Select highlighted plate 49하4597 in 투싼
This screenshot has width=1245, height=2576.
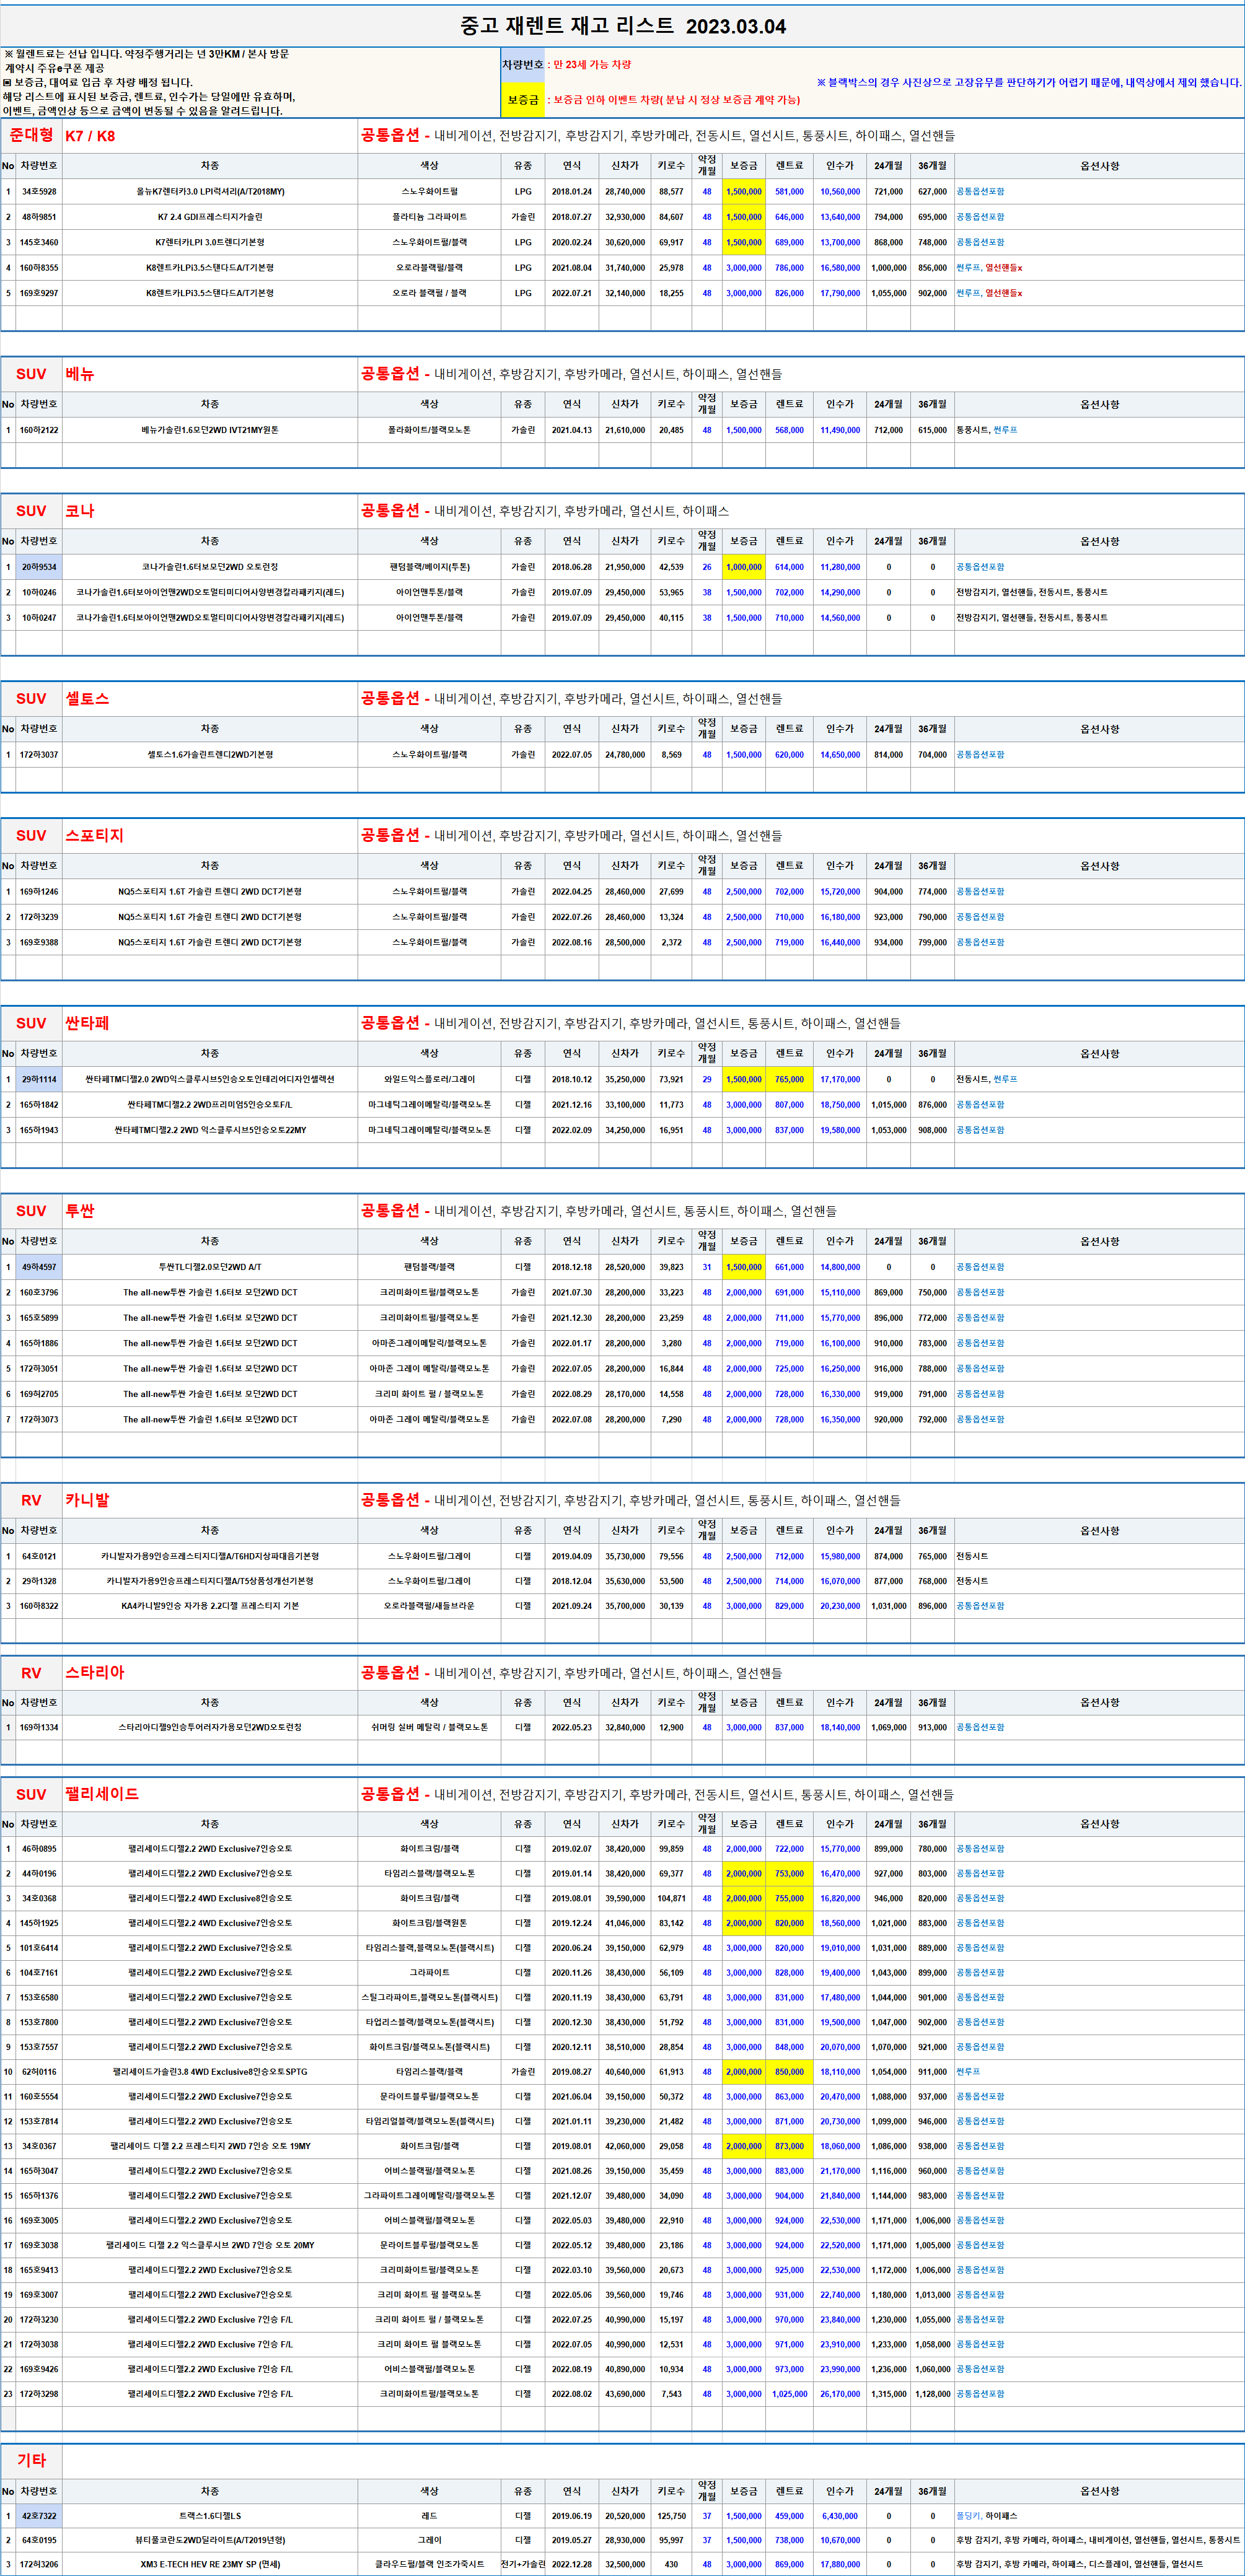pos(39,1267)
